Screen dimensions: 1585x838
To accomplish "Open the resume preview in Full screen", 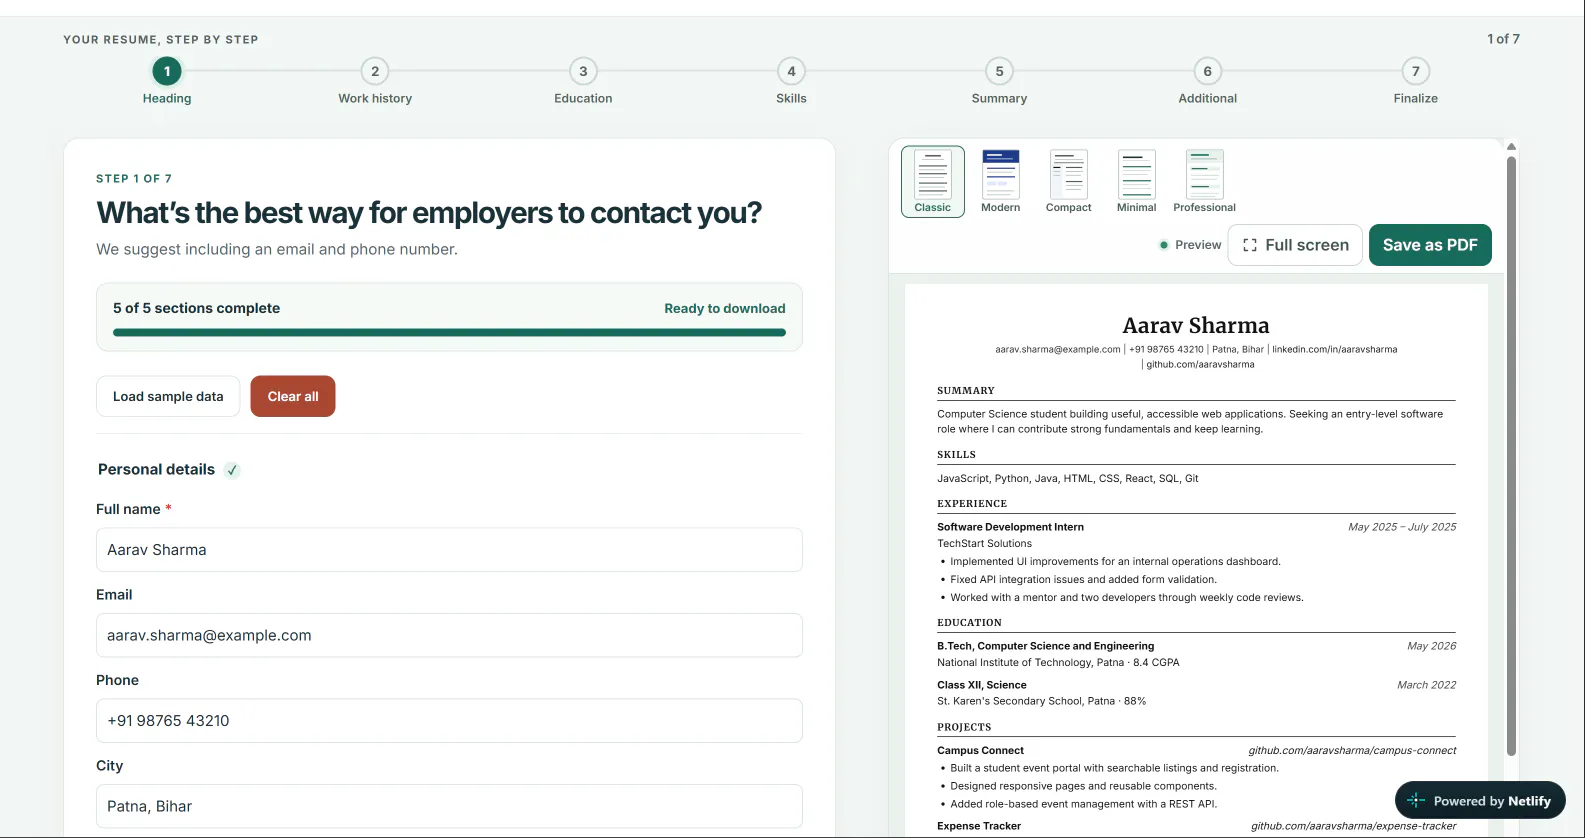I will [1295, 245].
